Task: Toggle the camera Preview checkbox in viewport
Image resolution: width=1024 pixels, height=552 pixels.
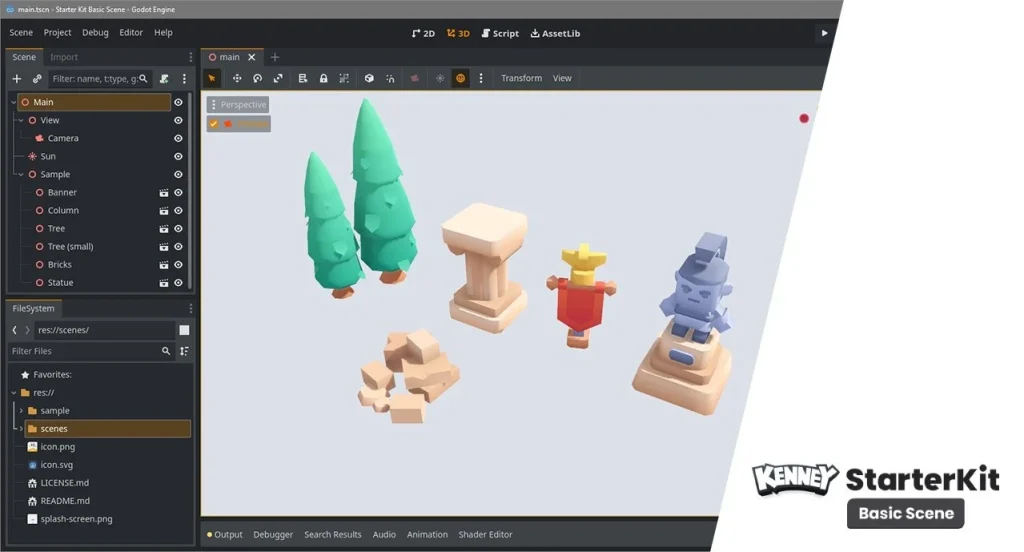Action: click(x=214, y=123)
